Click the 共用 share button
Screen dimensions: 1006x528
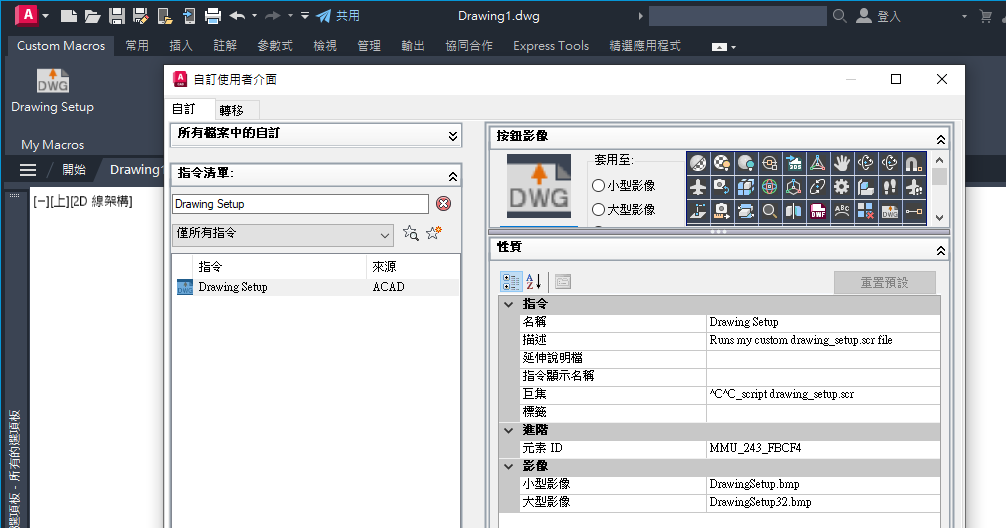(x=339, y=16)
